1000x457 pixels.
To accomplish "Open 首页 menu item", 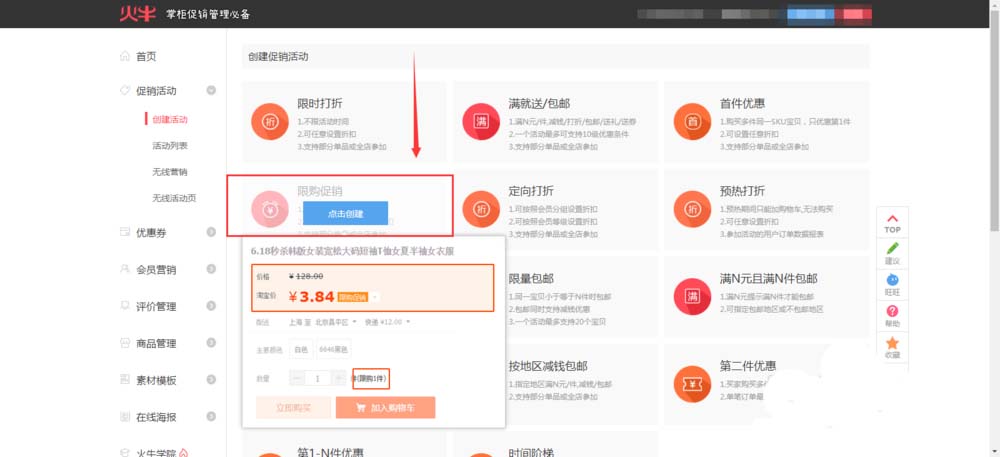I will 146,56.
